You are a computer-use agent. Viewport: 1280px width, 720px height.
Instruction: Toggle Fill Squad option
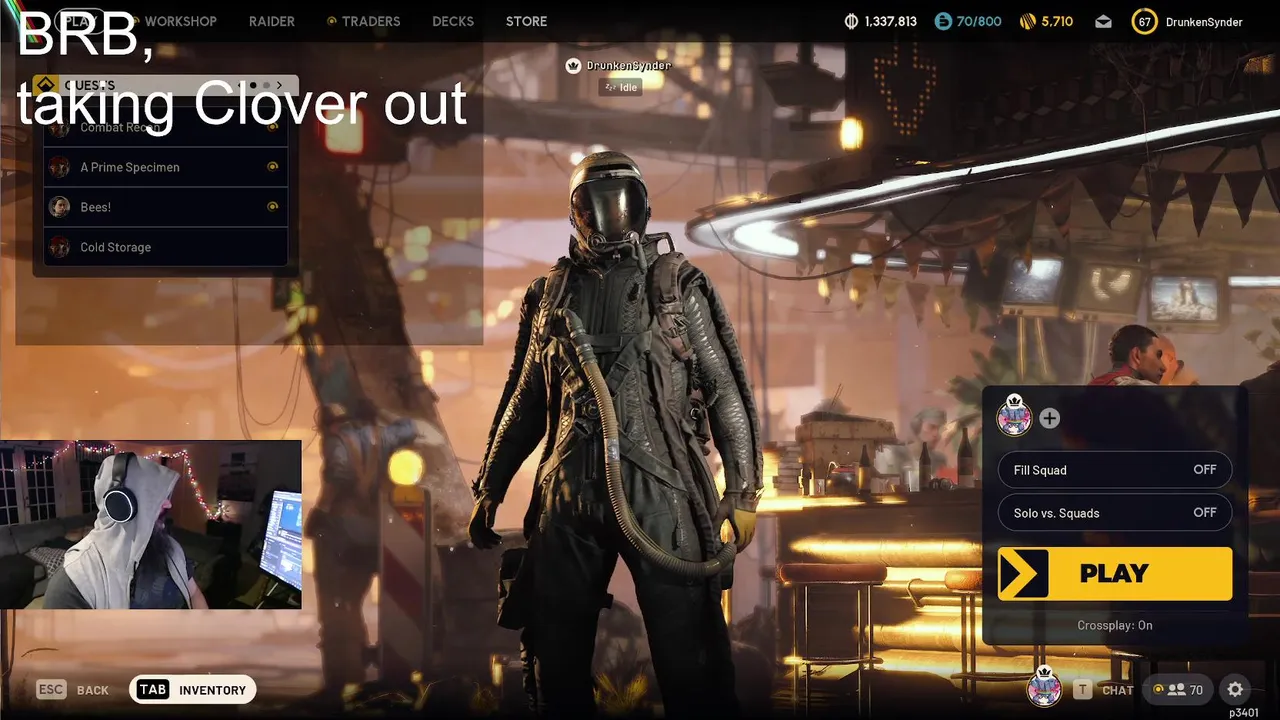[1115, 470]
